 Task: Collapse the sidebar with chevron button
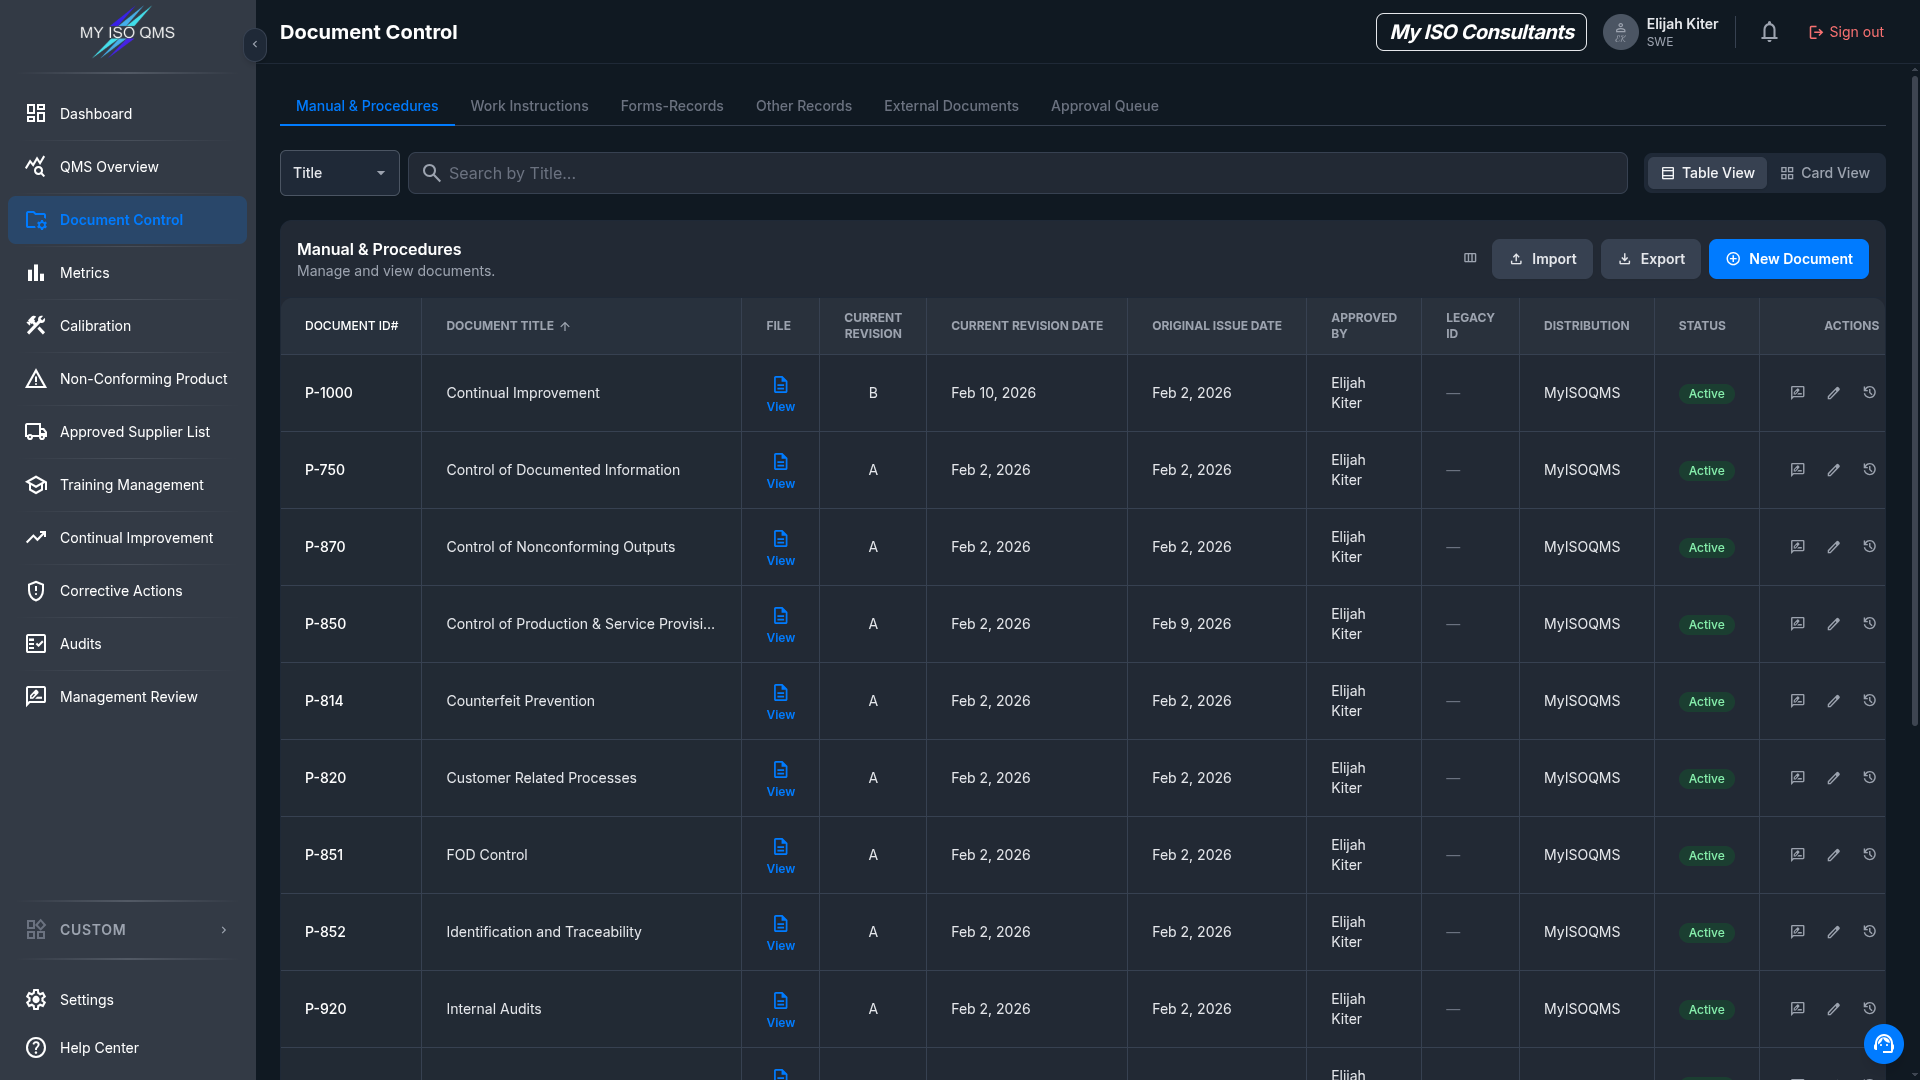click(x=255, y=44)
